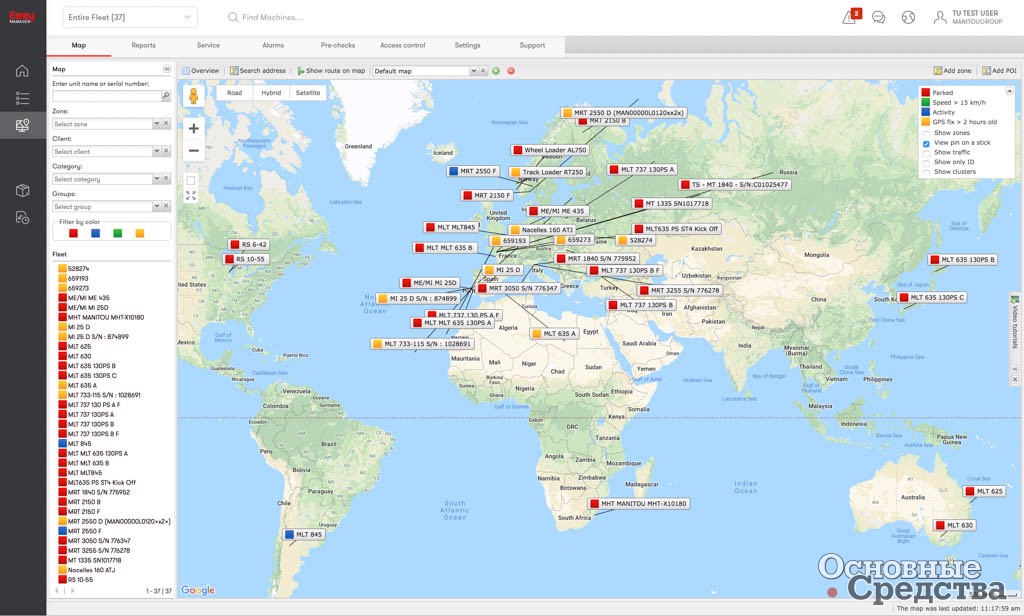Zoom in with the plus button

[x=193, y=128]
